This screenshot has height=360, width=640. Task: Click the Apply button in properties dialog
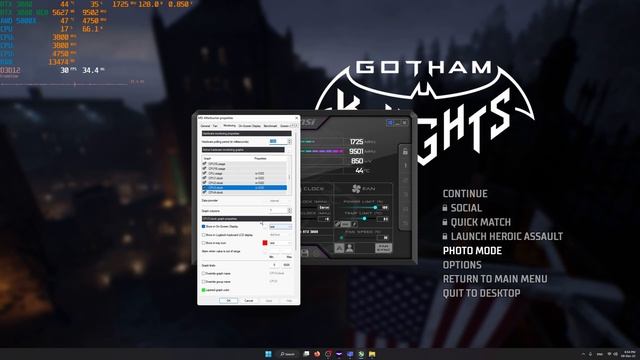269,300
